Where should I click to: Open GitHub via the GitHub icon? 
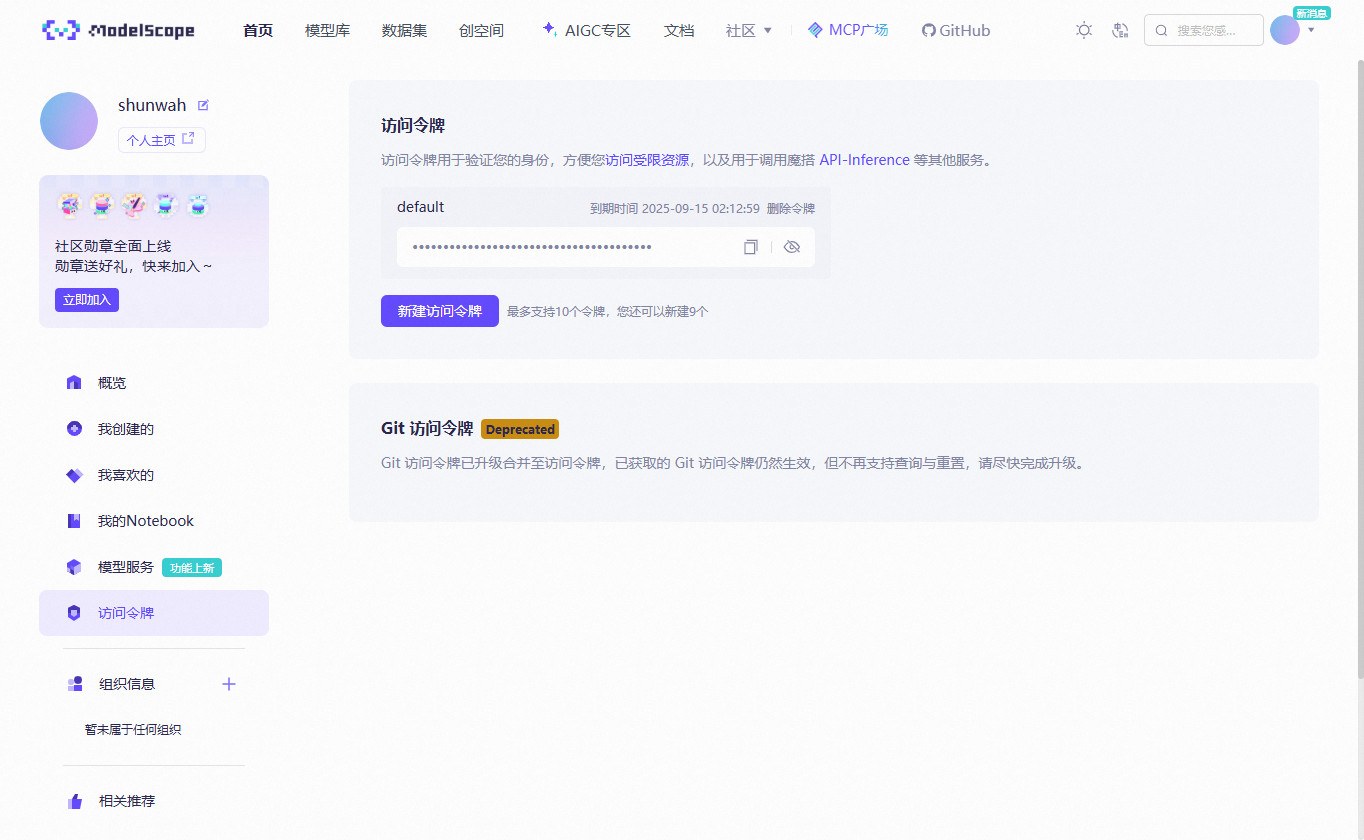click(x=928, y=30)
